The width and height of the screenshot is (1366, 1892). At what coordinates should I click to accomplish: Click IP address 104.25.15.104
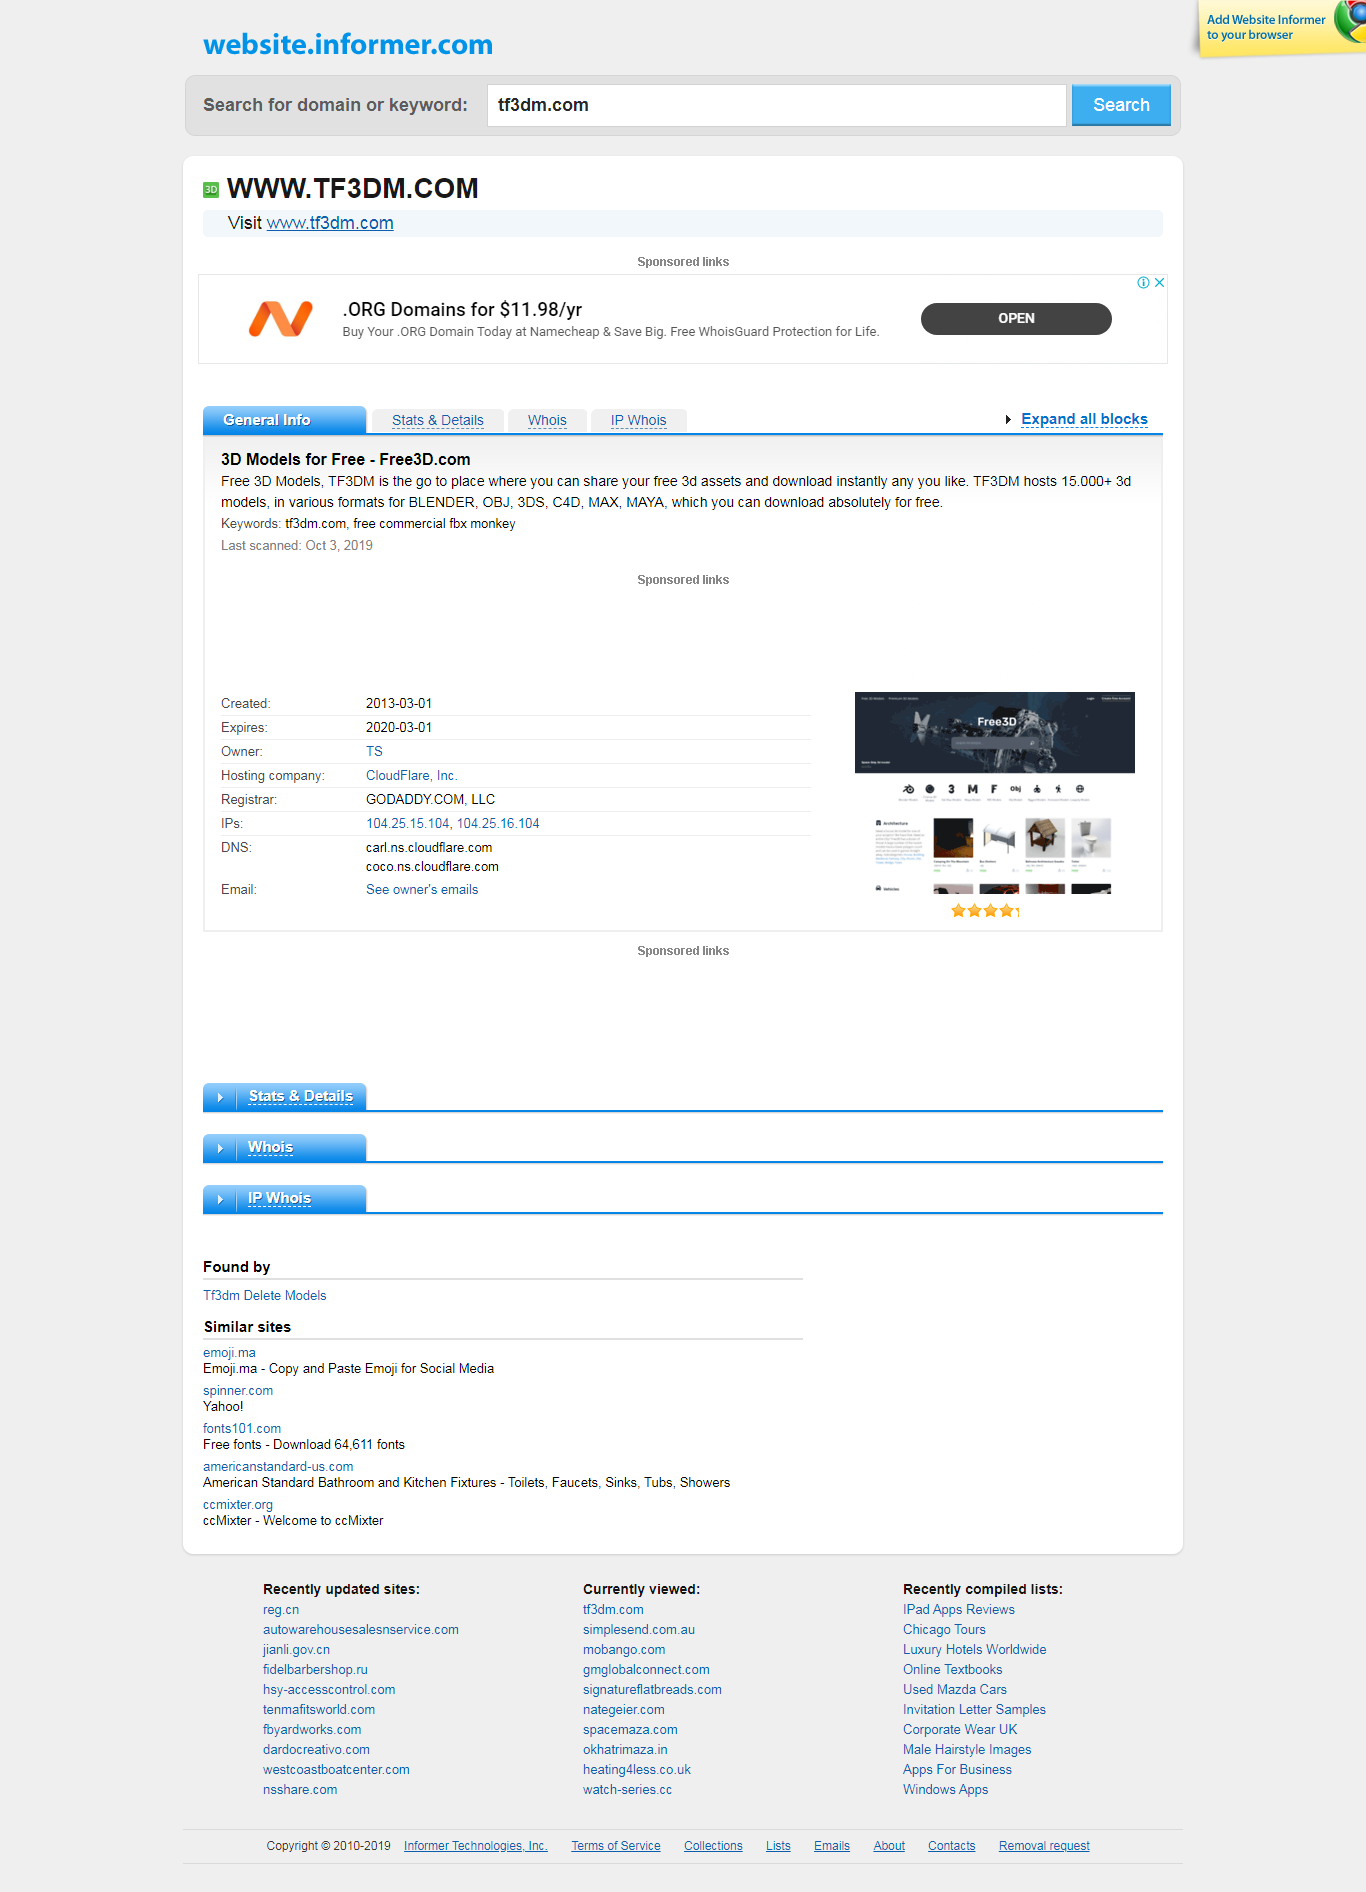408,824
